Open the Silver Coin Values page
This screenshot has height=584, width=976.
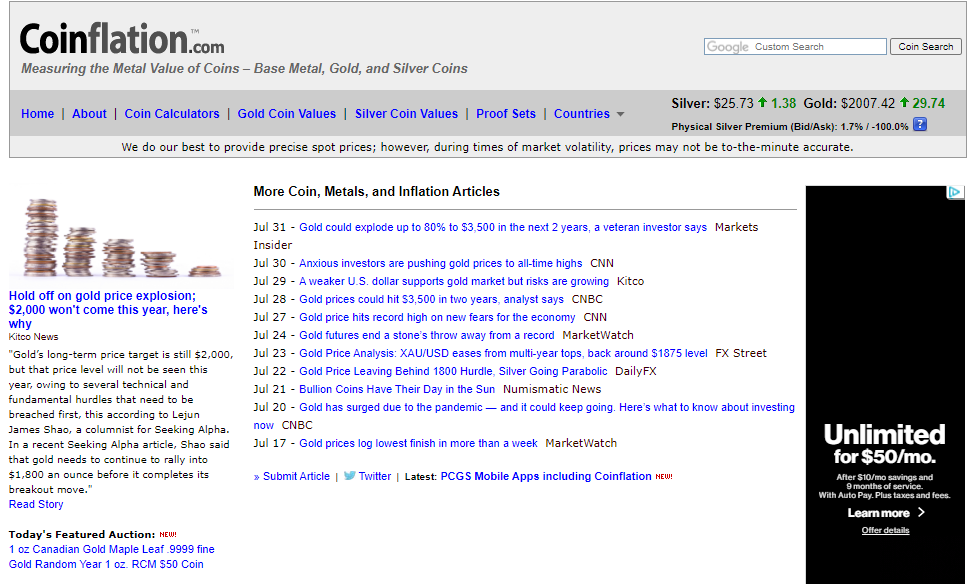(x=406, y=114)
